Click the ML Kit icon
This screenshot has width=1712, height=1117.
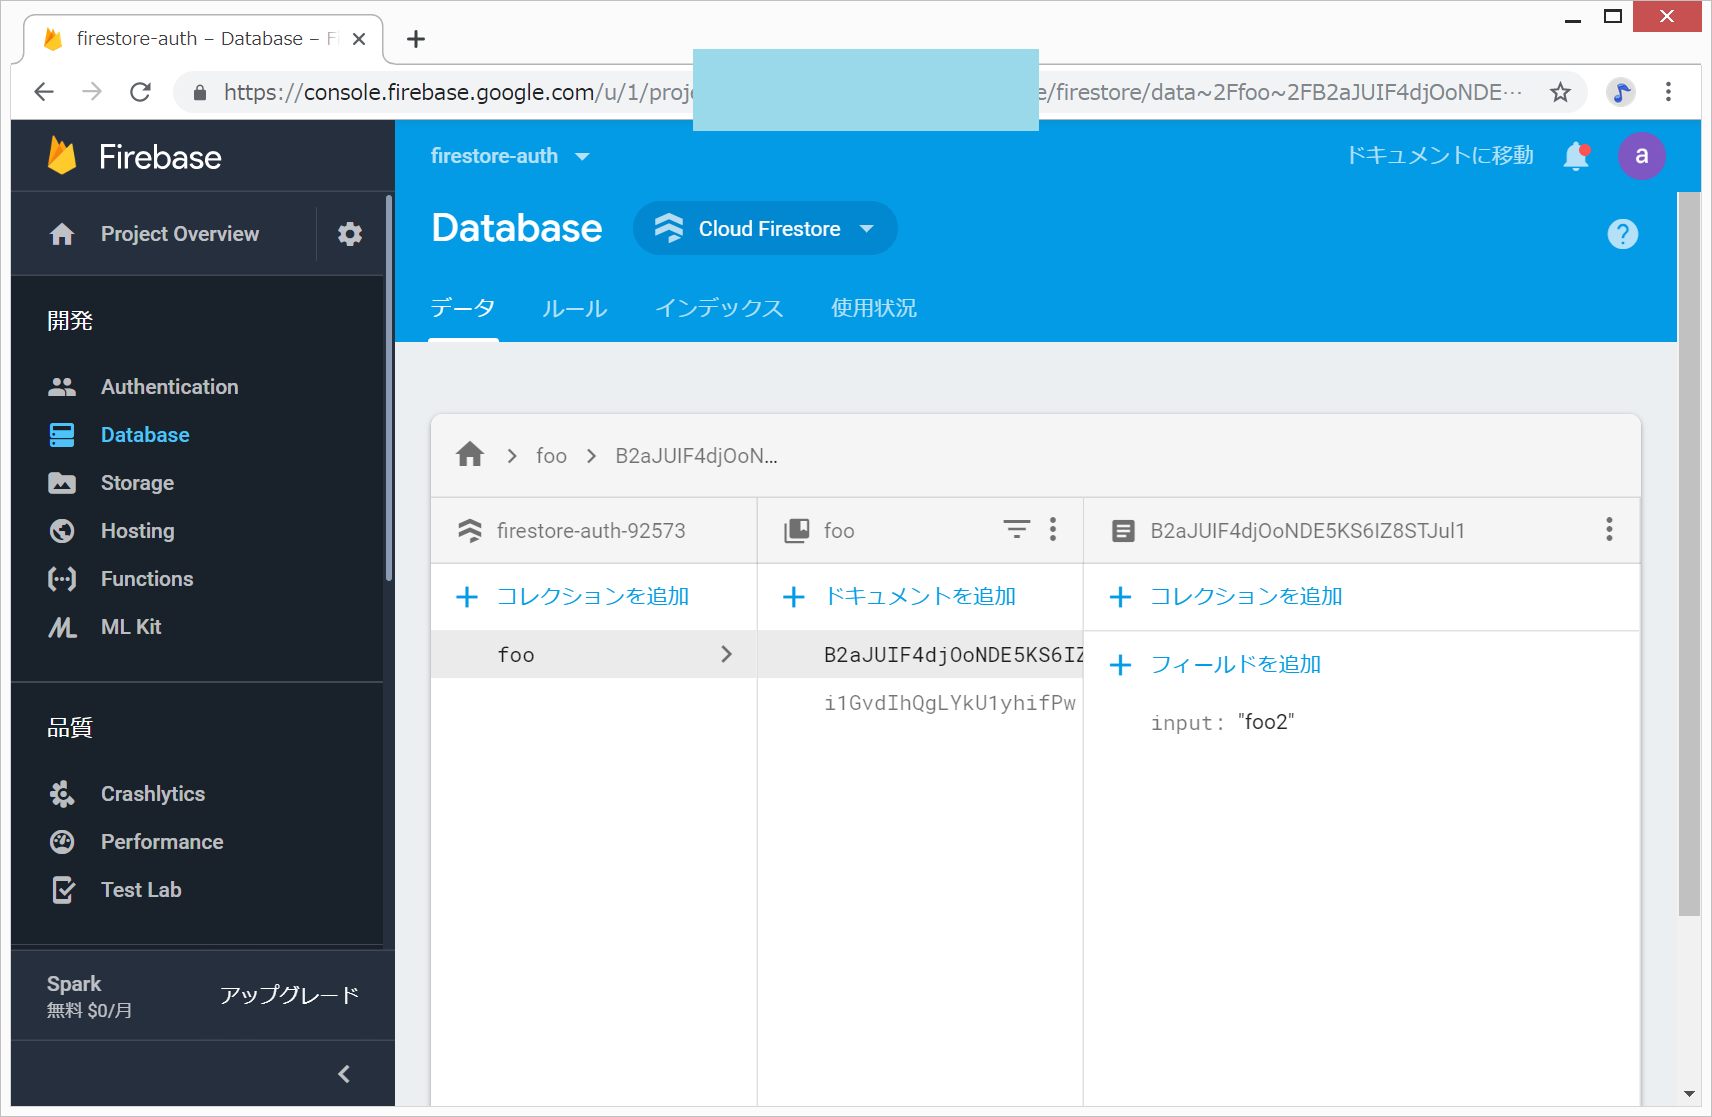tap(62, 627)
